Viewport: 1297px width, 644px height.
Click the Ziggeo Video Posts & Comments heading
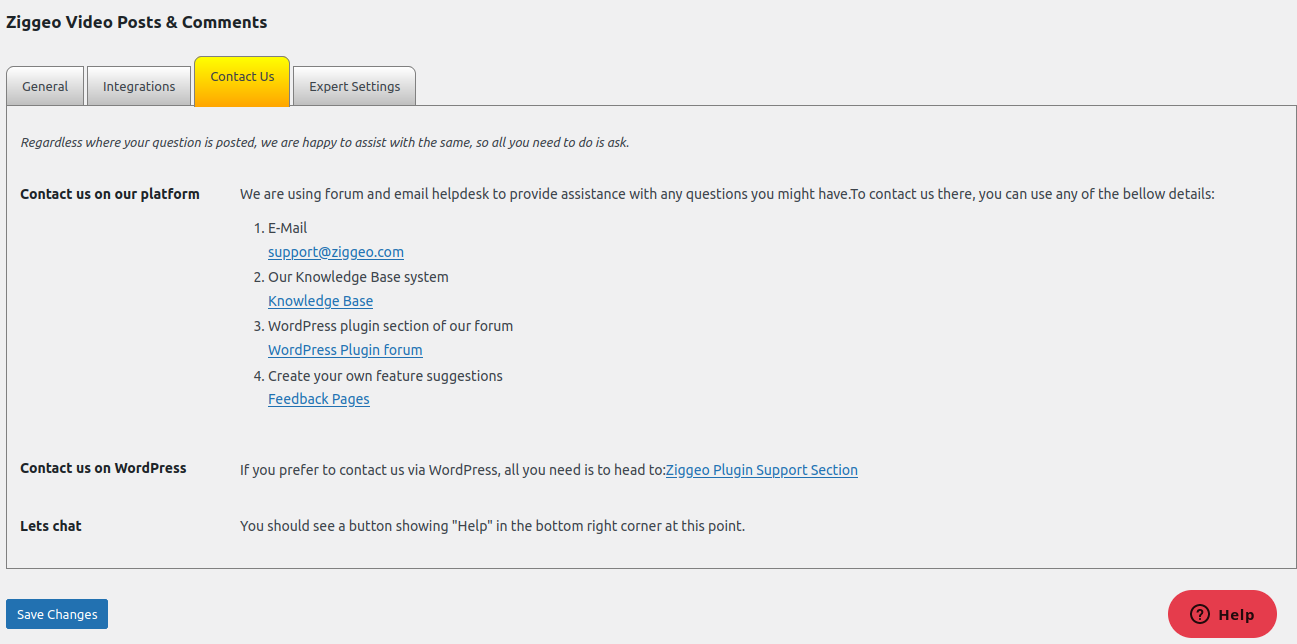(x=137, y=22)
